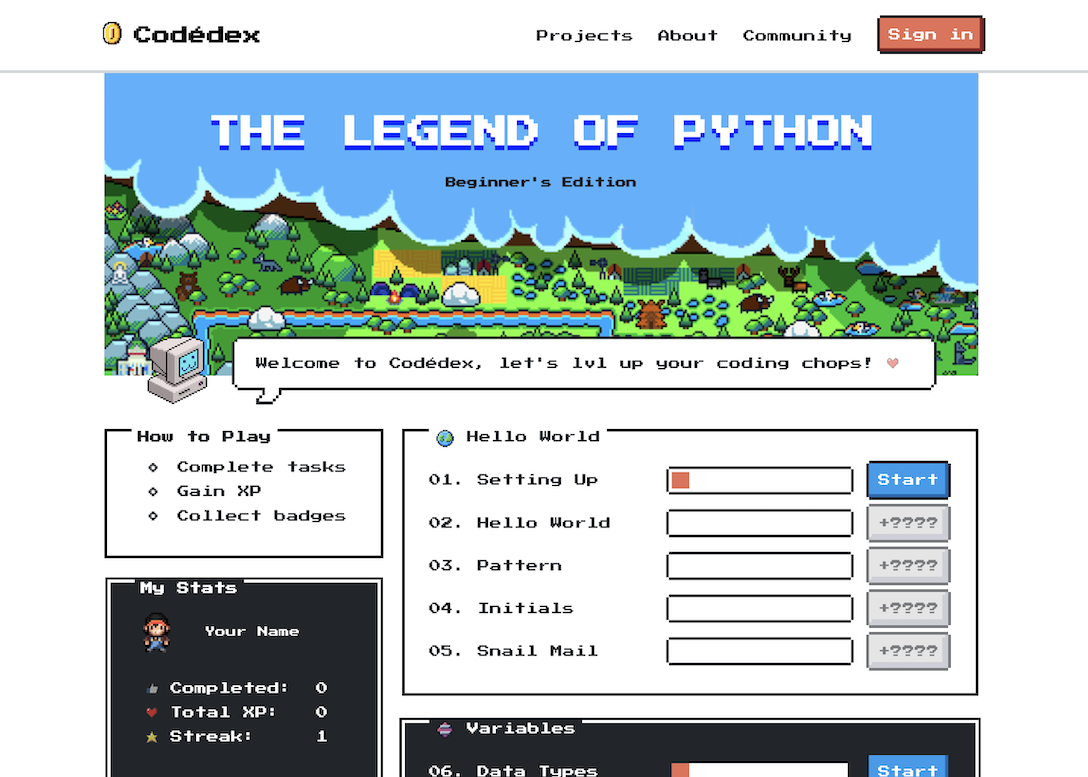The height and width of the screenshot is (777, 1088).
Task: Click the Setting Up progress bar
Action: pos(759,480)
